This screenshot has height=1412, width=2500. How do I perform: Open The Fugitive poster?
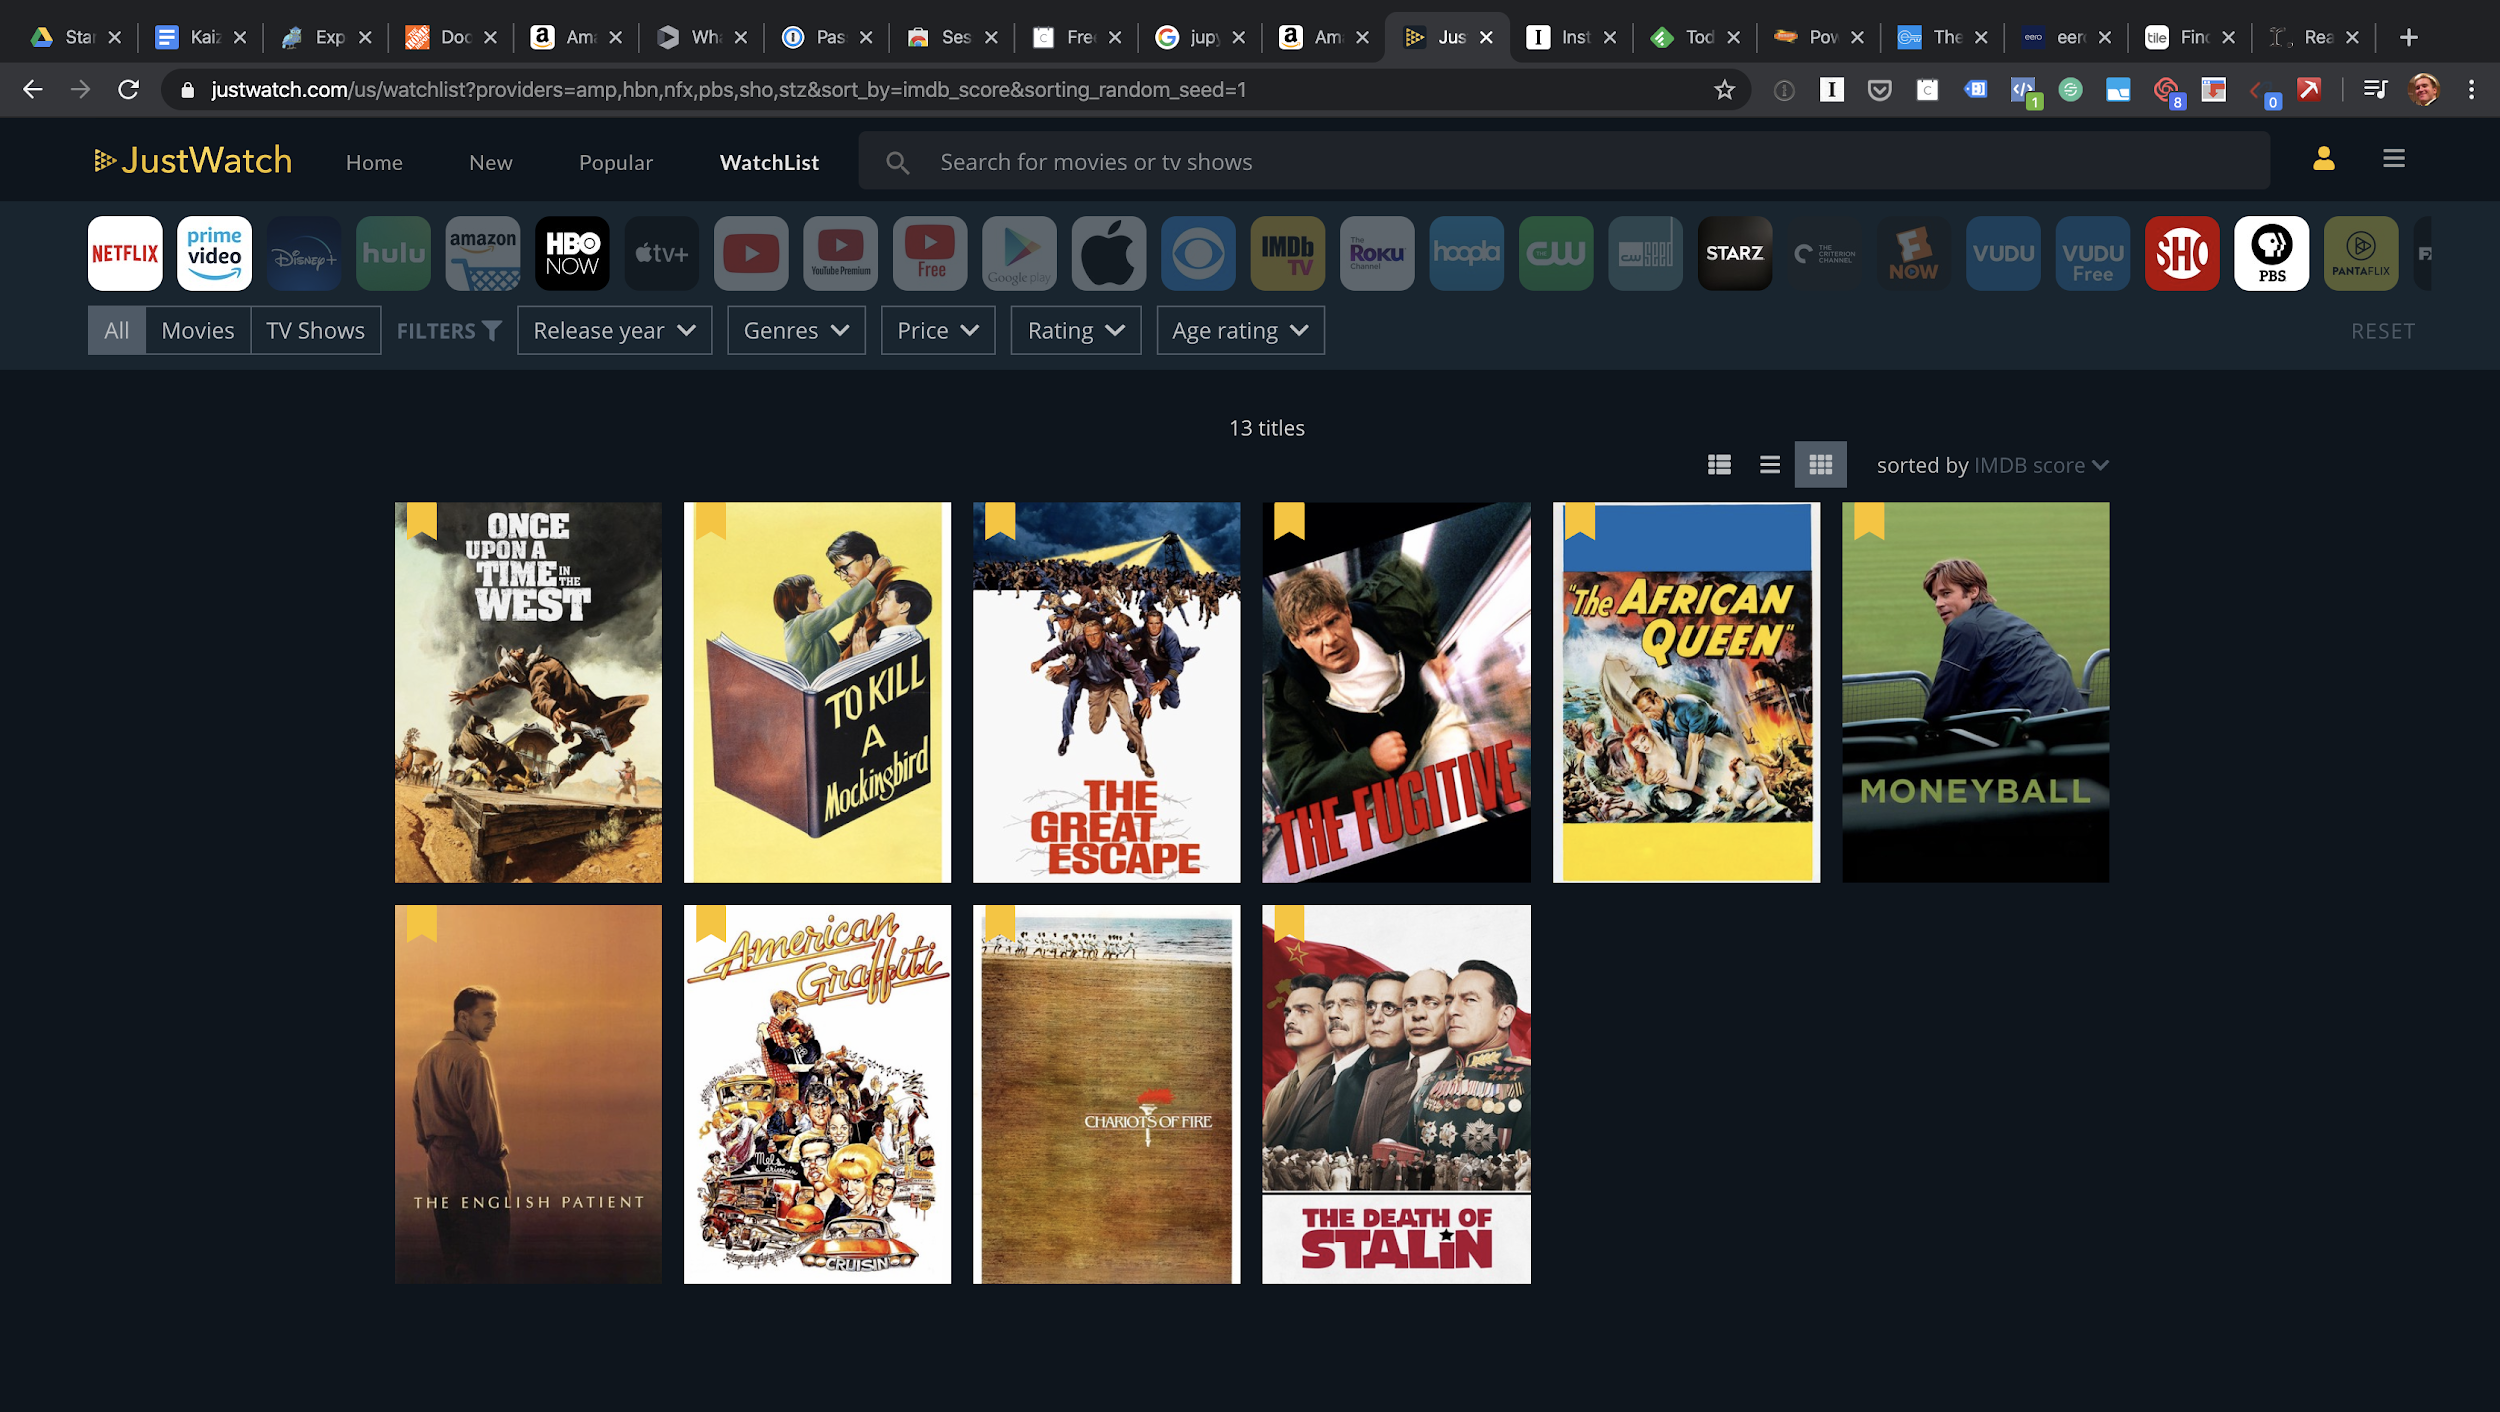tap(1396, 692)
